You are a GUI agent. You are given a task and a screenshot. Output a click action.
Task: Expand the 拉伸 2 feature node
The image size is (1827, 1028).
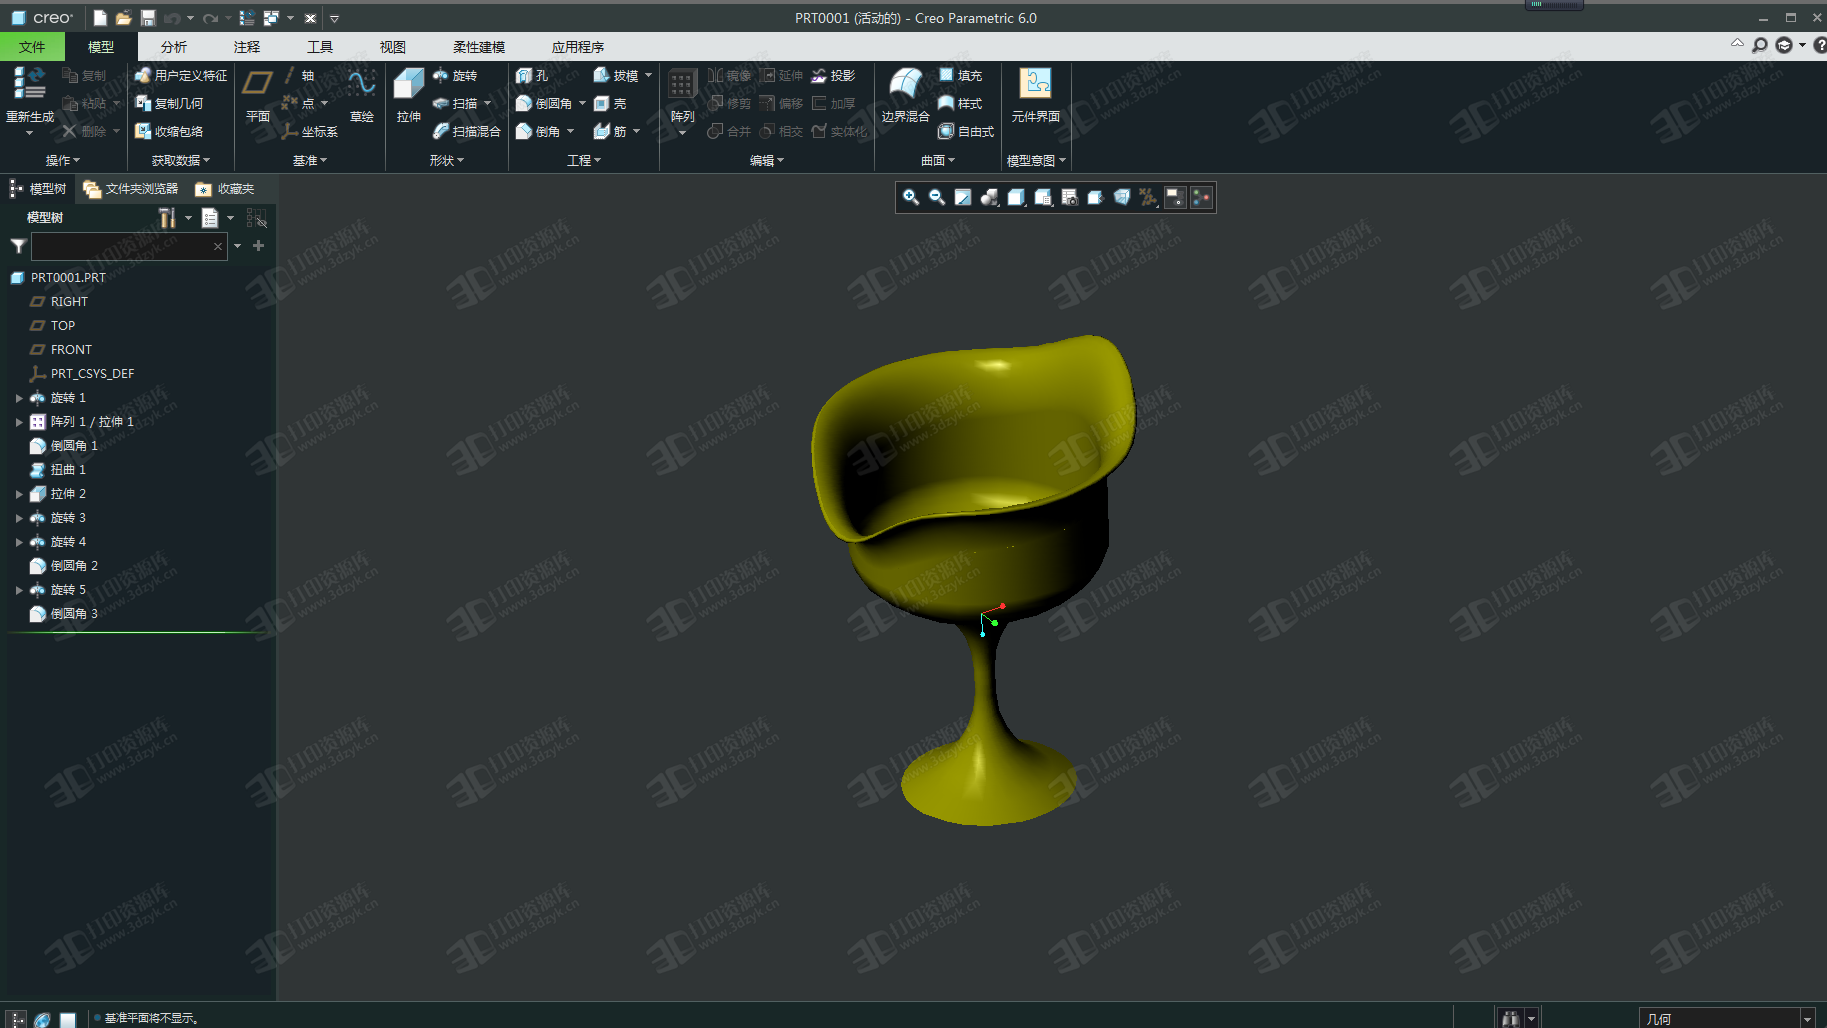18,494
